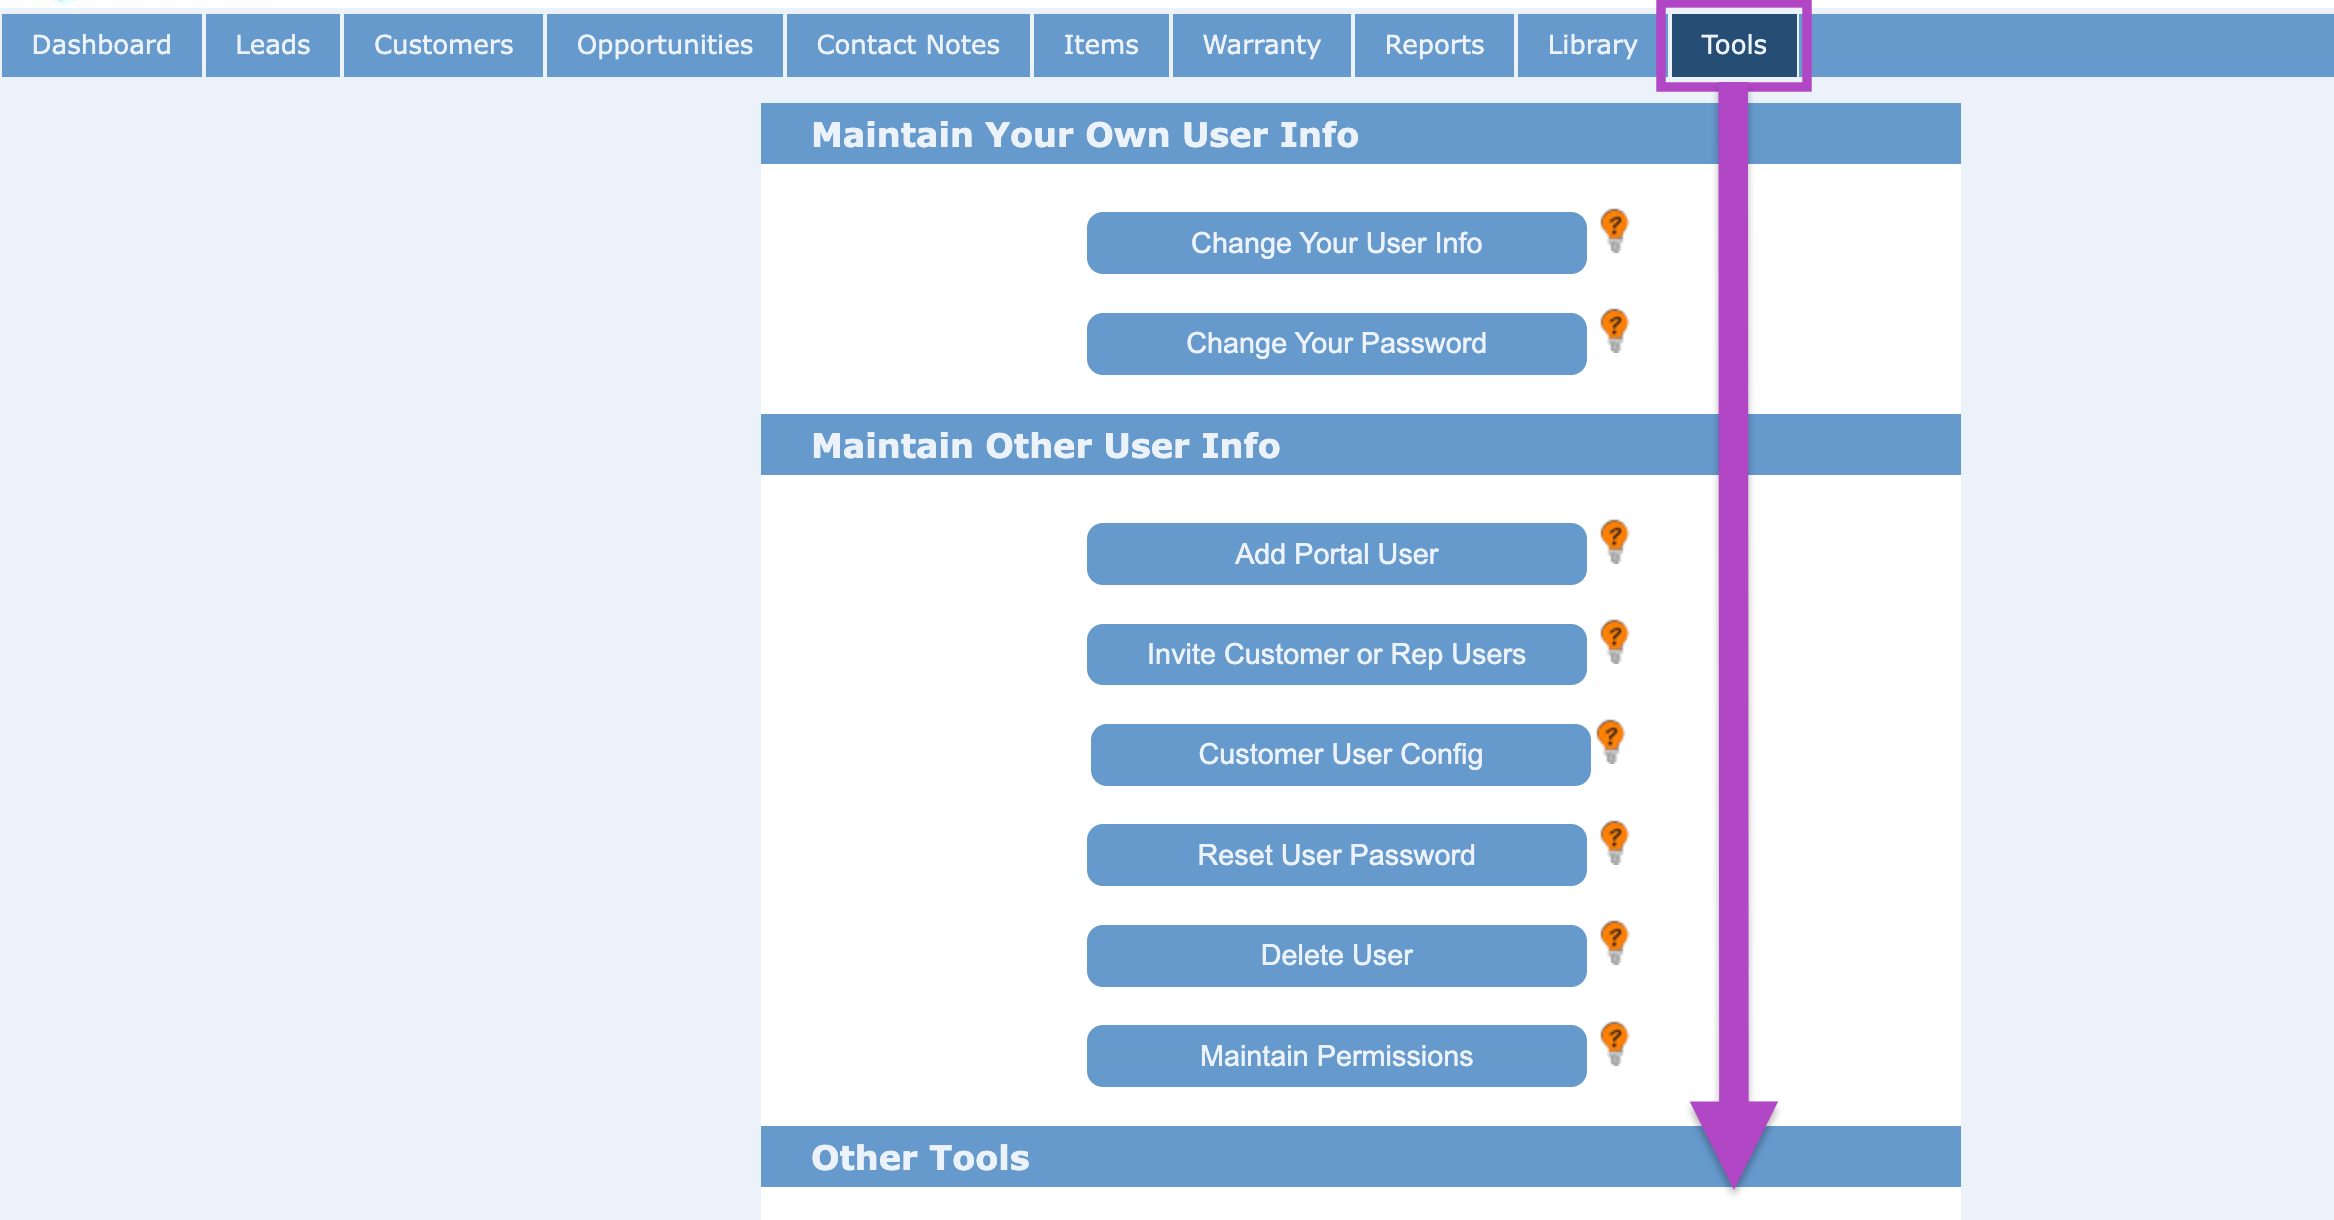Click help bulb next to Invite Customer or Rep Users

coord(1614,640)
